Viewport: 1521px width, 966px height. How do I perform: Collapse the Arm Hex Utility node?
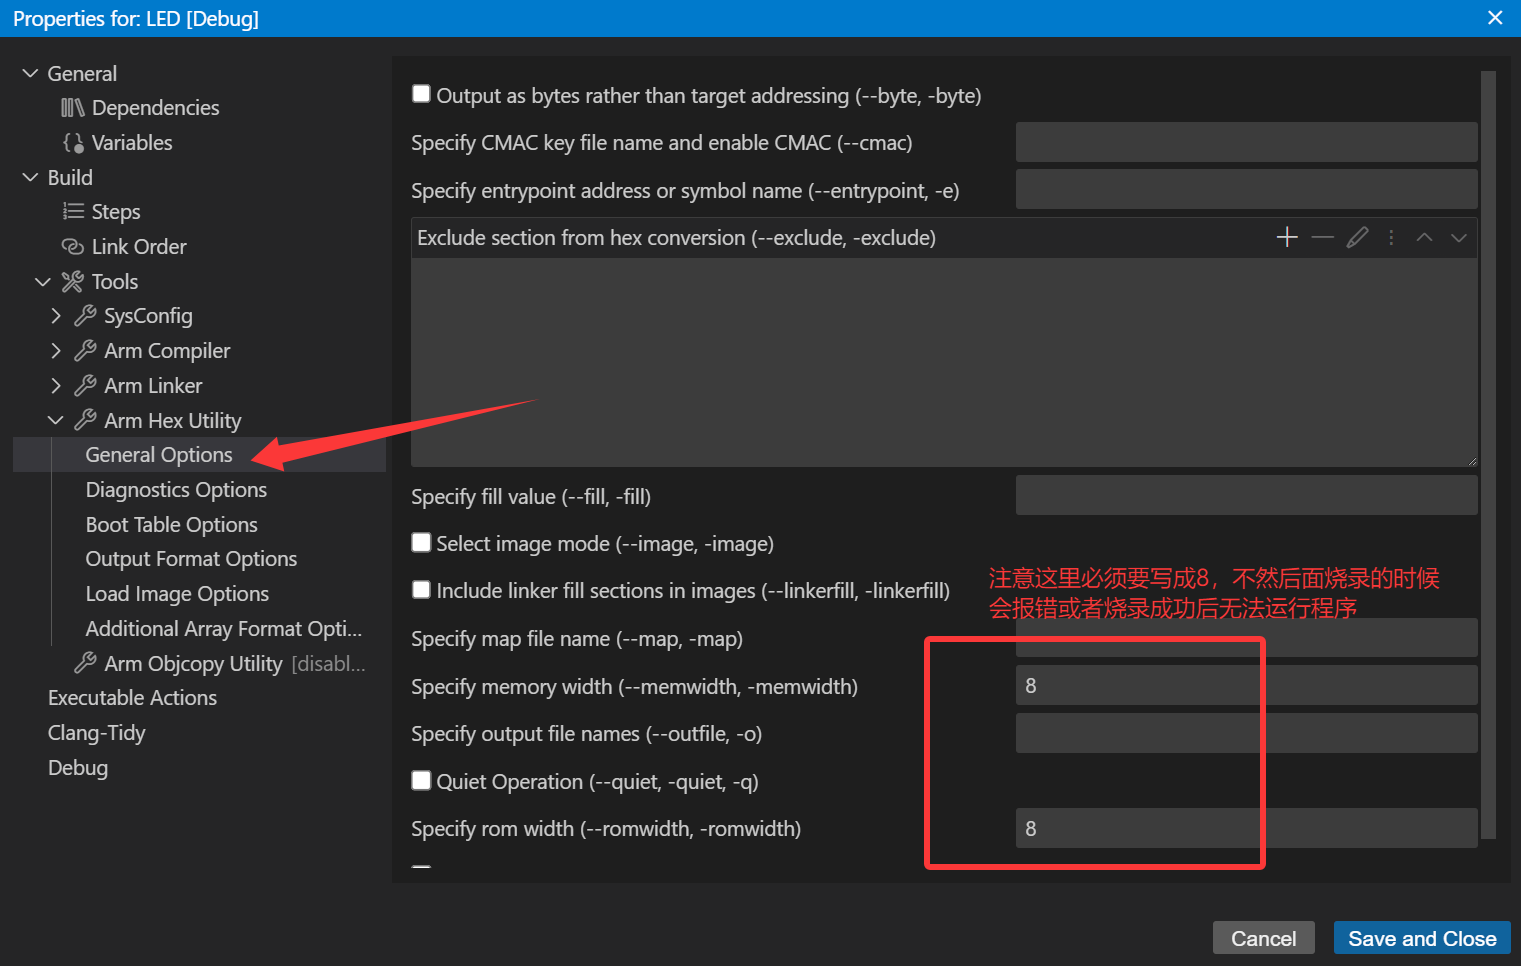click(x=56, y=421)
